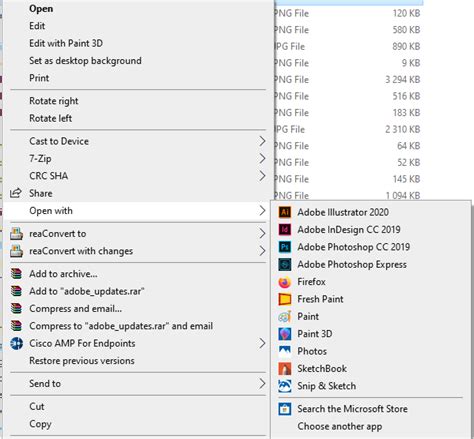Click the Fresh Paint app icon
This screenshot has width=474, height=439.
(285, 299)
